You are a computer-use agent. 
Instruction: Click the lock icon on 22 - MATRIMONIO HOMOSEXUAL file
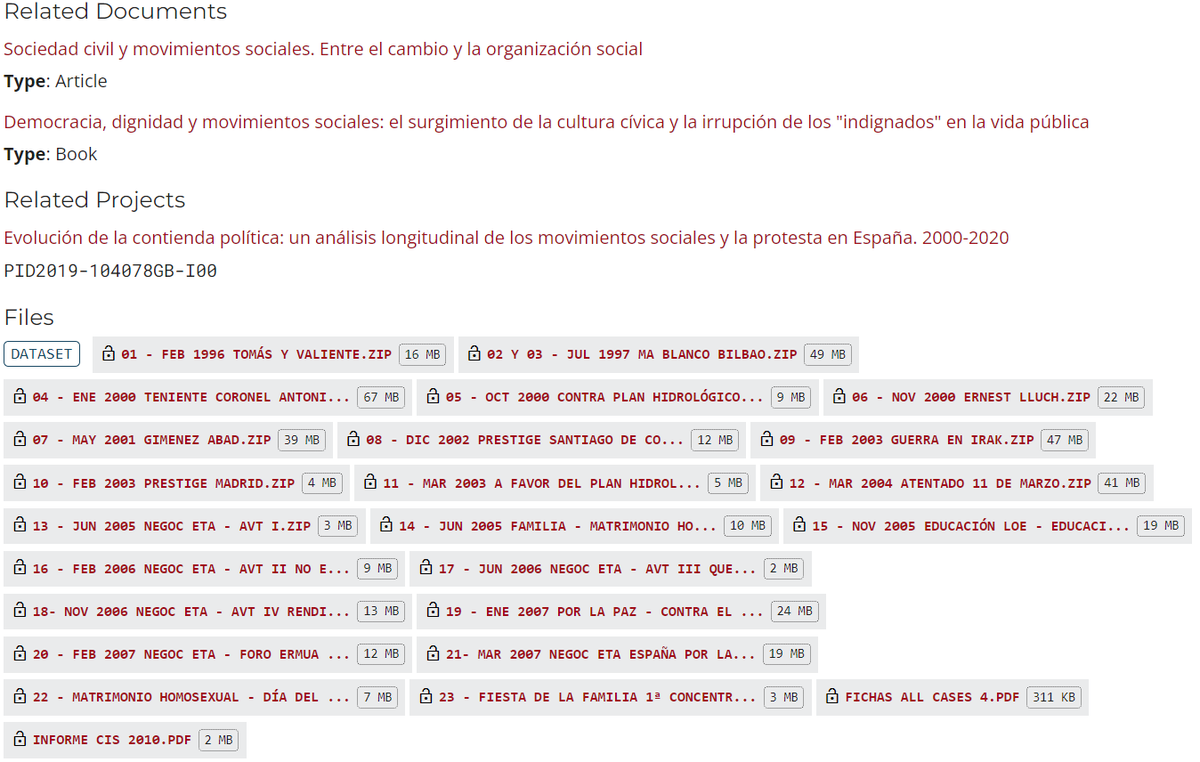tap(18, 697)
